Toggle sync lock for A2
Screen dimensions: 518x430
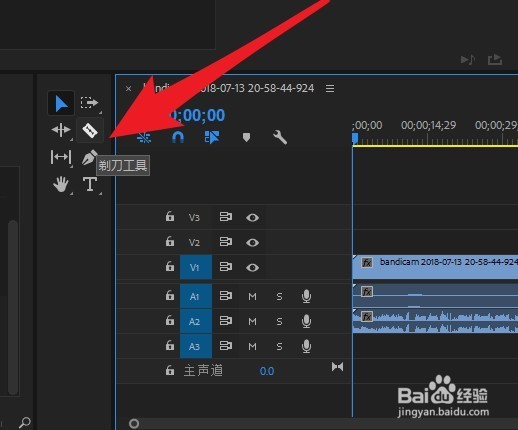pos(226,321)
